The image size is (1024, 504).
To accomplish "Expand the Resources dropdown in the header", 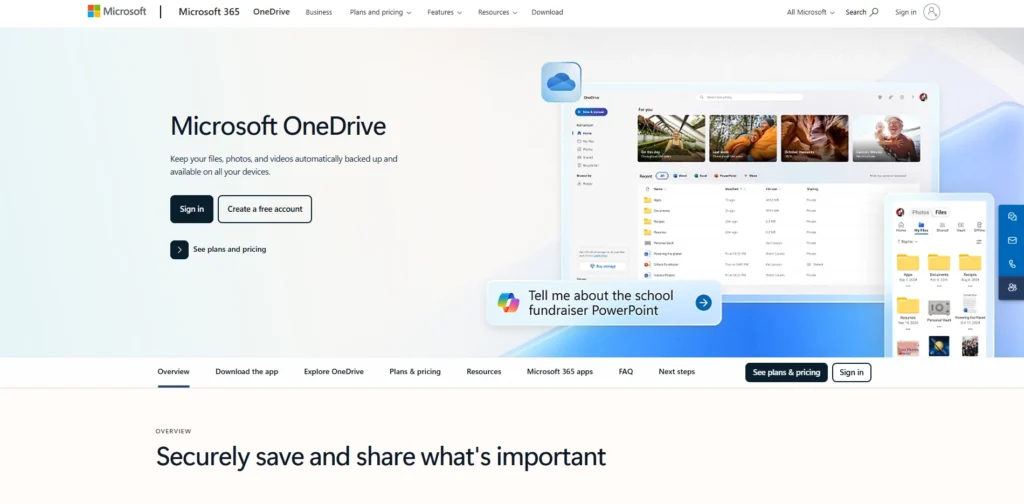I will pyautogui.click(x=497, y=12).
